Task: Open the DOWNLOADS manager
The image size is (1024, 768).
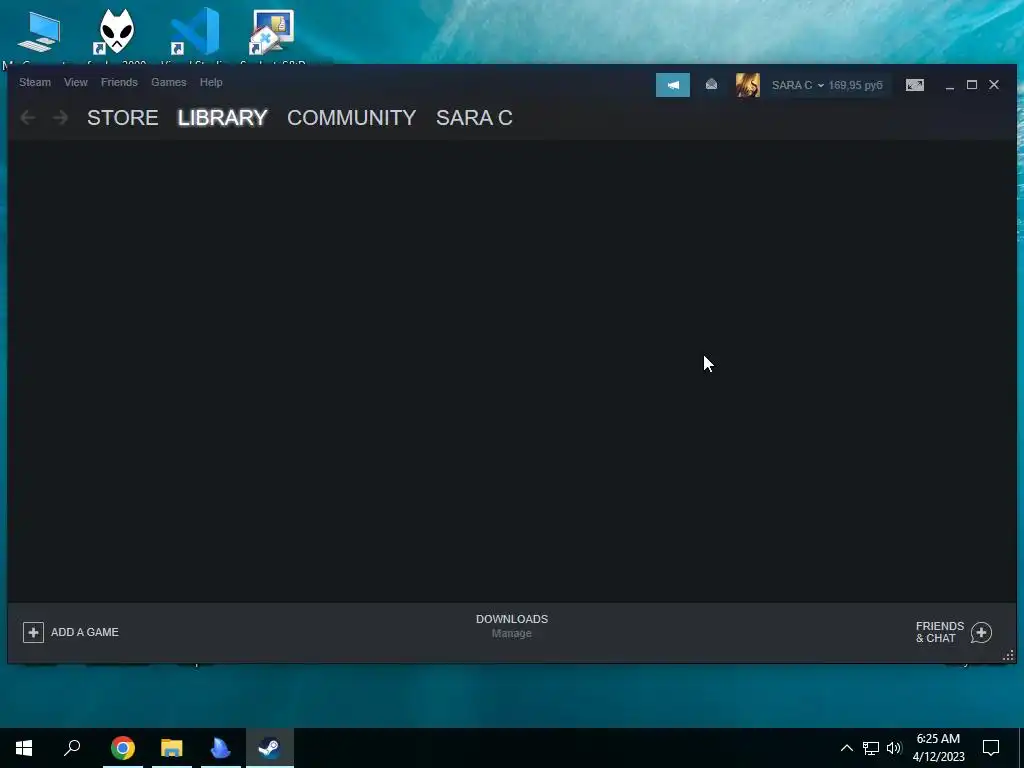Action: (x=512, y=619)
